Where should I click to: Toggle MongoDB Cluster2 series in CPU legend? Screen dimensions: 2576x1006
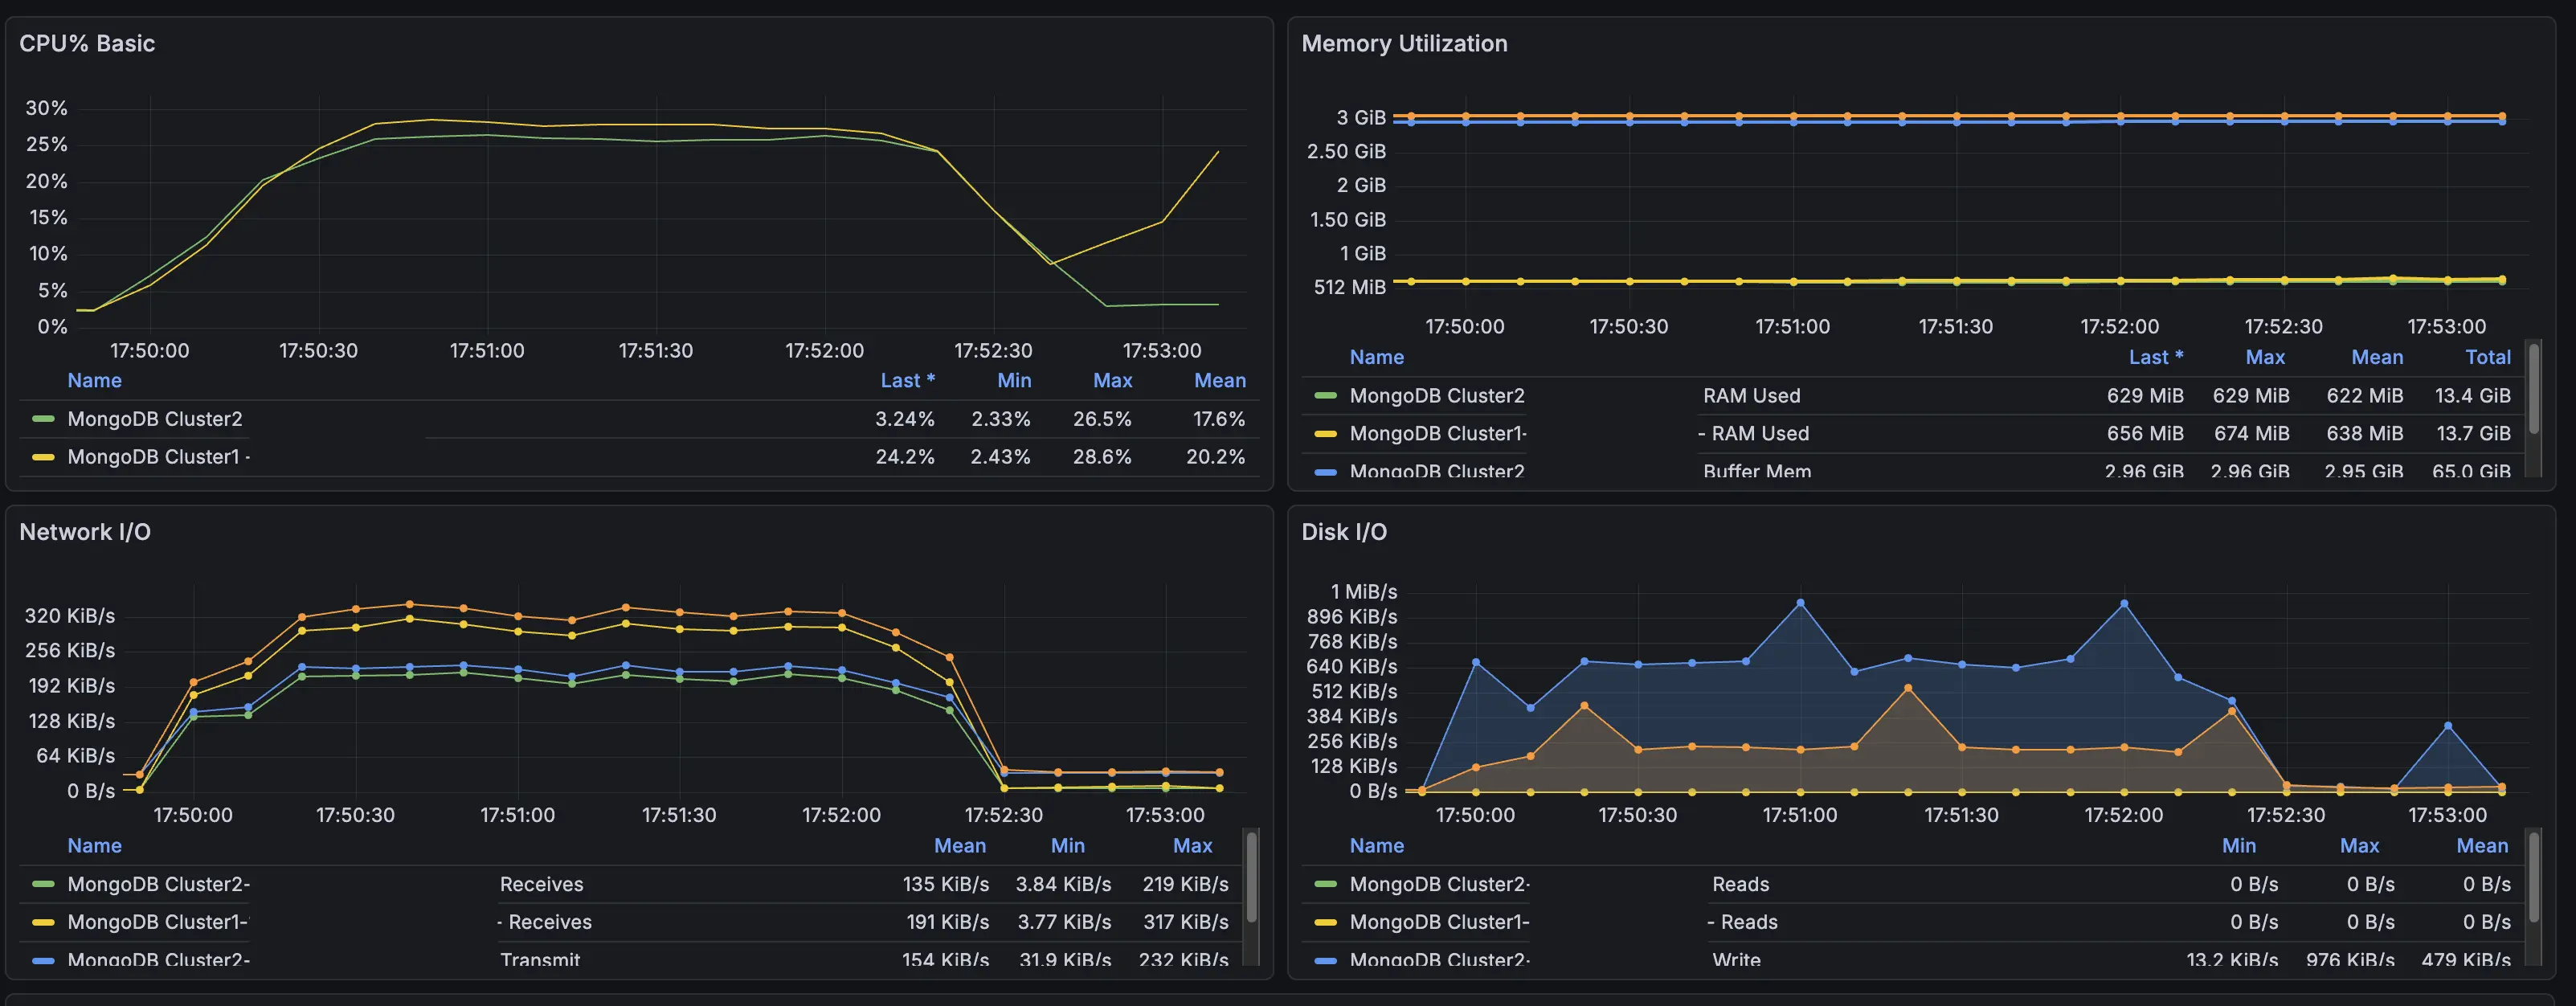pyautogui.click(x=154, y=419)
